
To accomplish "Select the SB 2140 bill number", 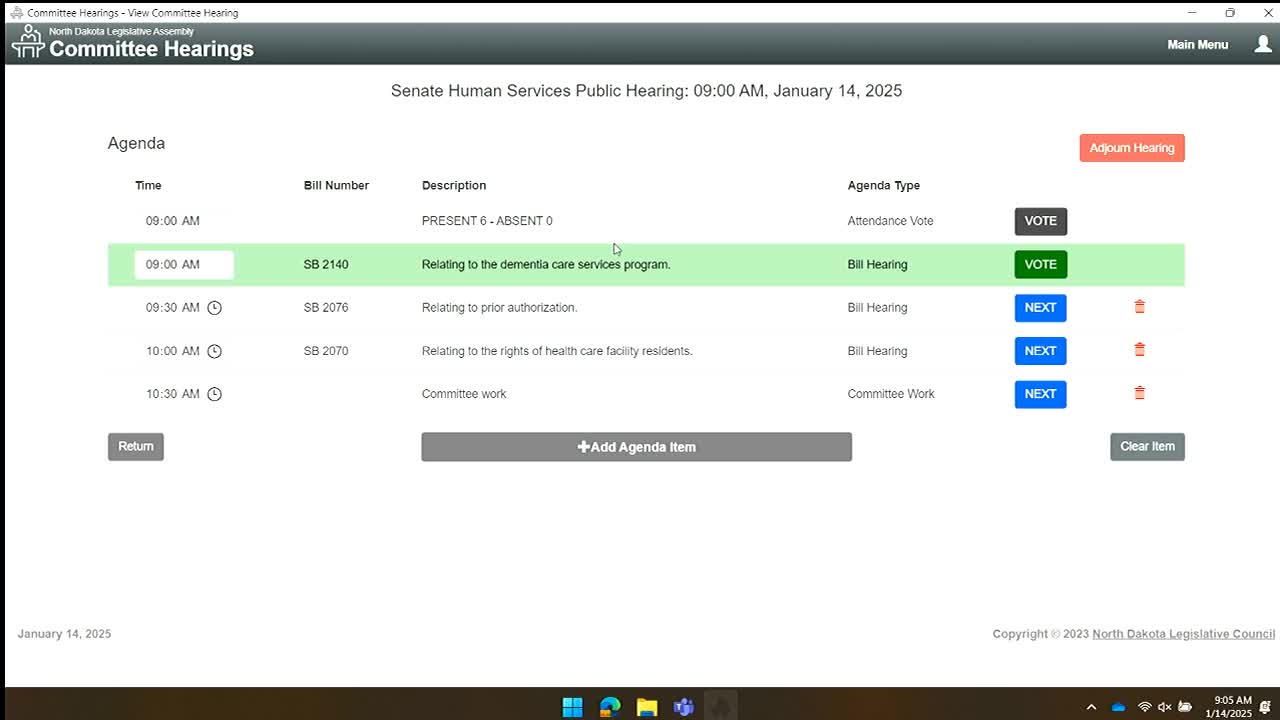I will point(326,265).
